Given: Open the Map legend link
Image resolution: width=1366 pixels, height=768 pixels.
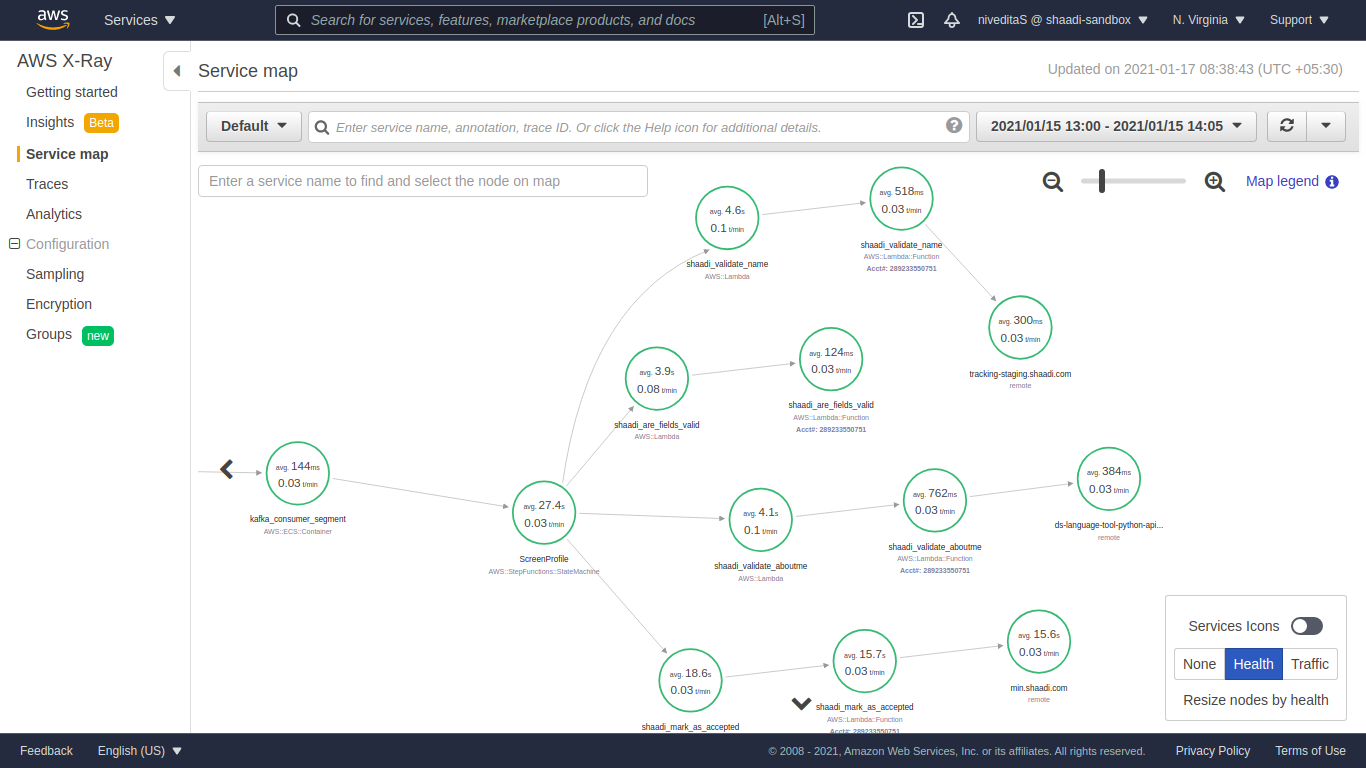Looking at the screenshot, I should tap(1282, 181).
